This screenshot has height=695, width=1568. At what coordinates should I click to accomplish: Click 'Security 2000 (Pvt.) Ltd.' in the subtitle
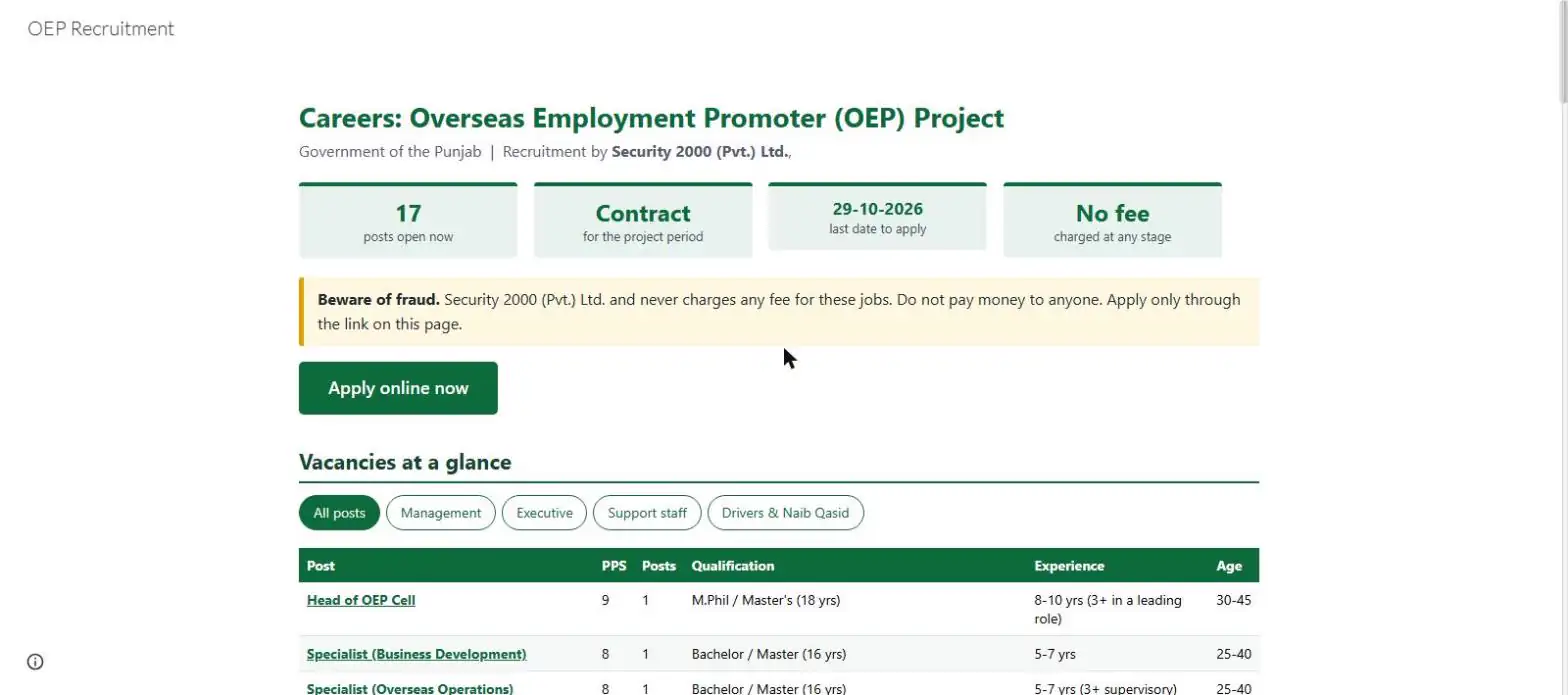tap(699, 152)
